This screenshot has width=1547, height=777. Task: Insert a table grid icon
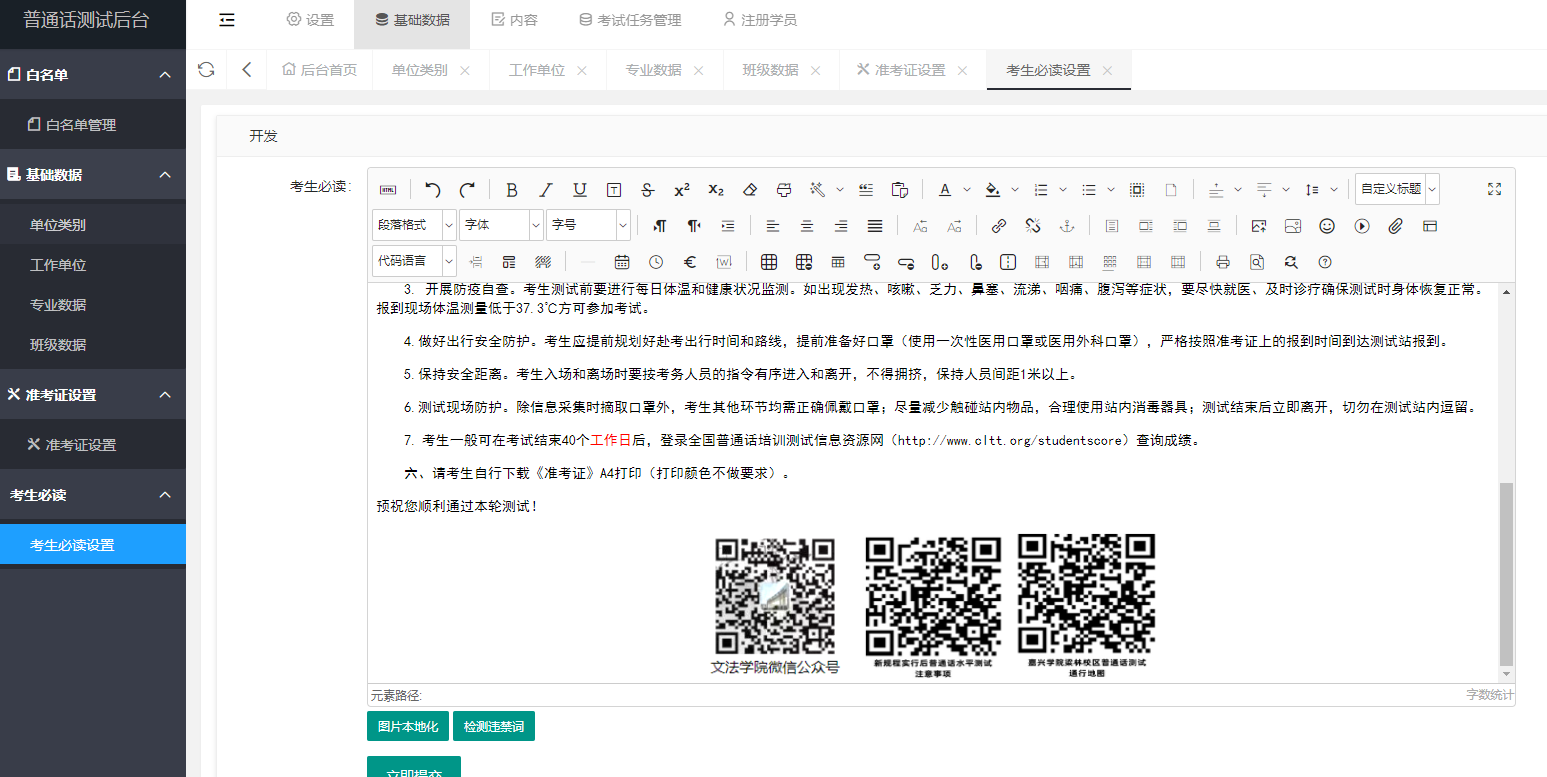tap(769, 262)
